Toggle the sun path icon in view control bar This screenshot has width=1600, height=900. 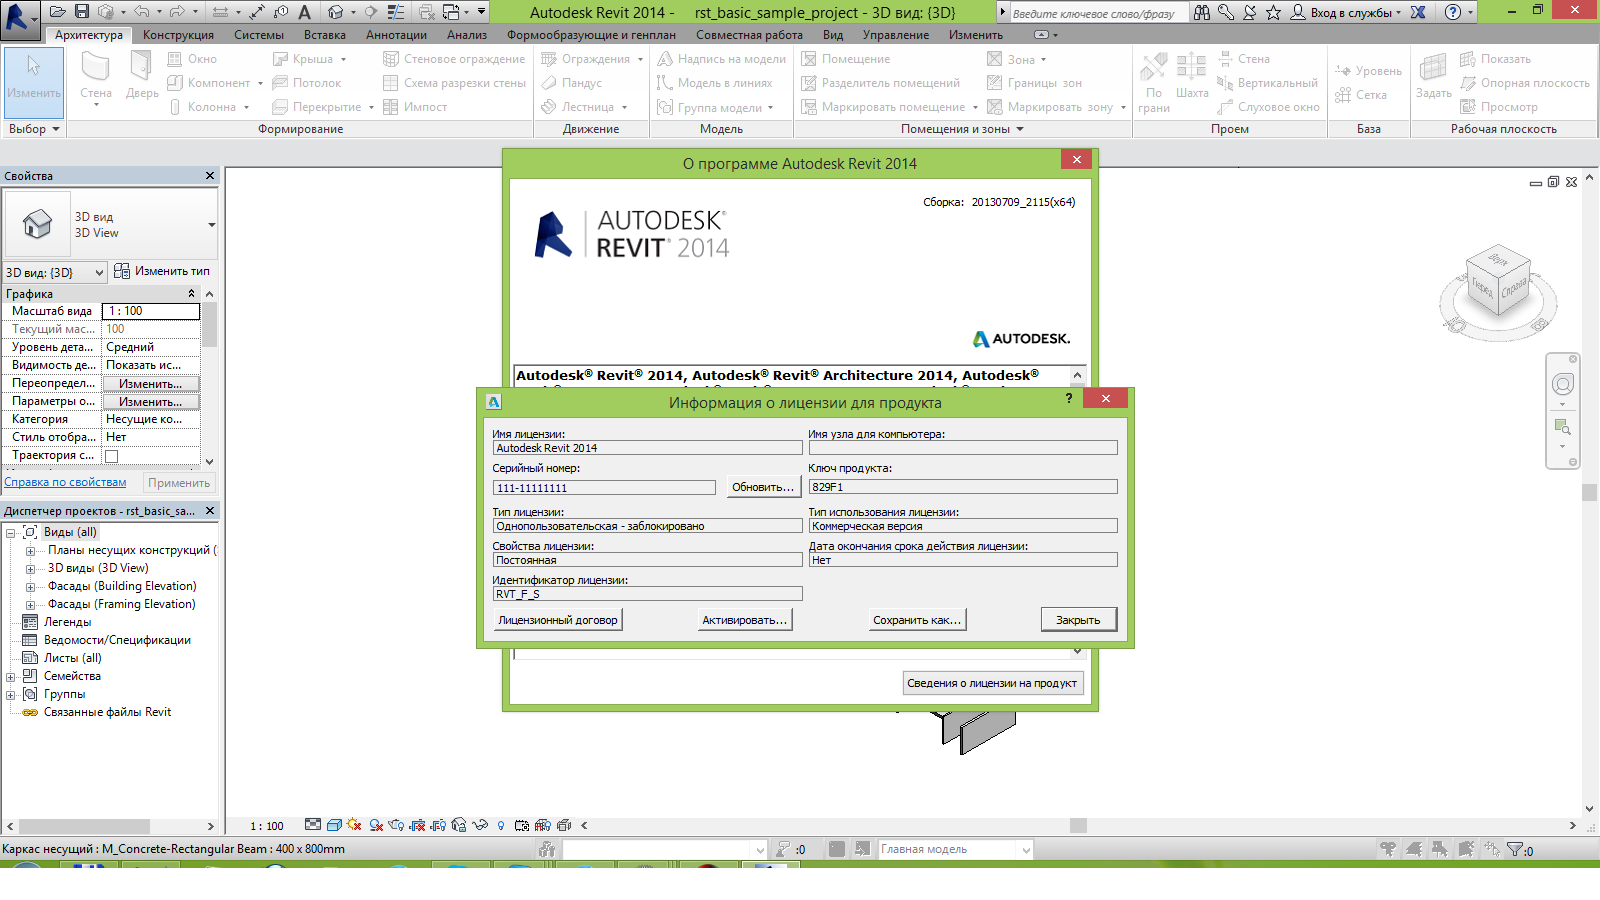coord(354,825)
